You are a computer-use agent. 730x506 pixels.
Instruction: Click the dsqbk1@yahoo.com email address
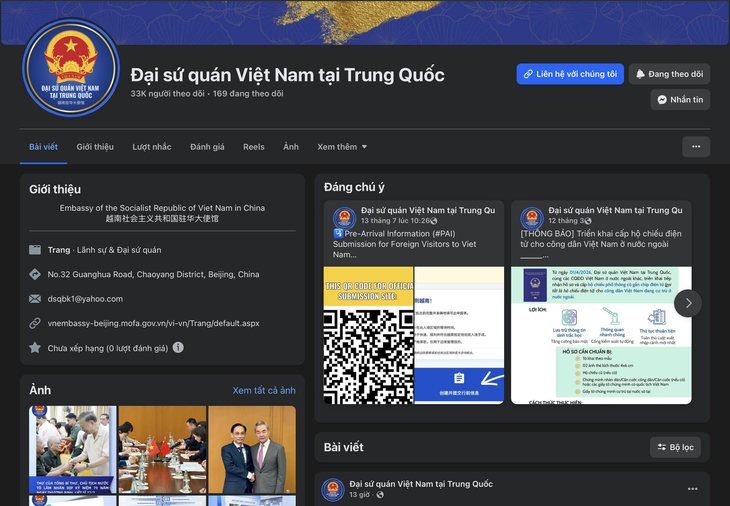[x=85, y=299]
